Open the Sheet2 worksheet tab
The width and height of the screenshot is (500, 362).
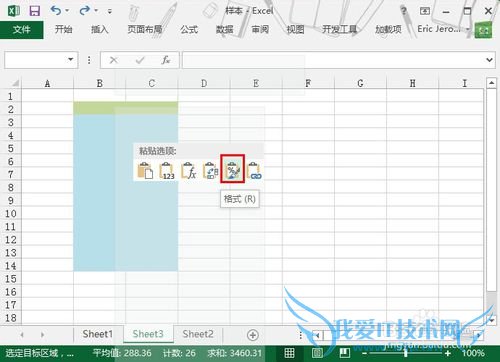point(198,334)
